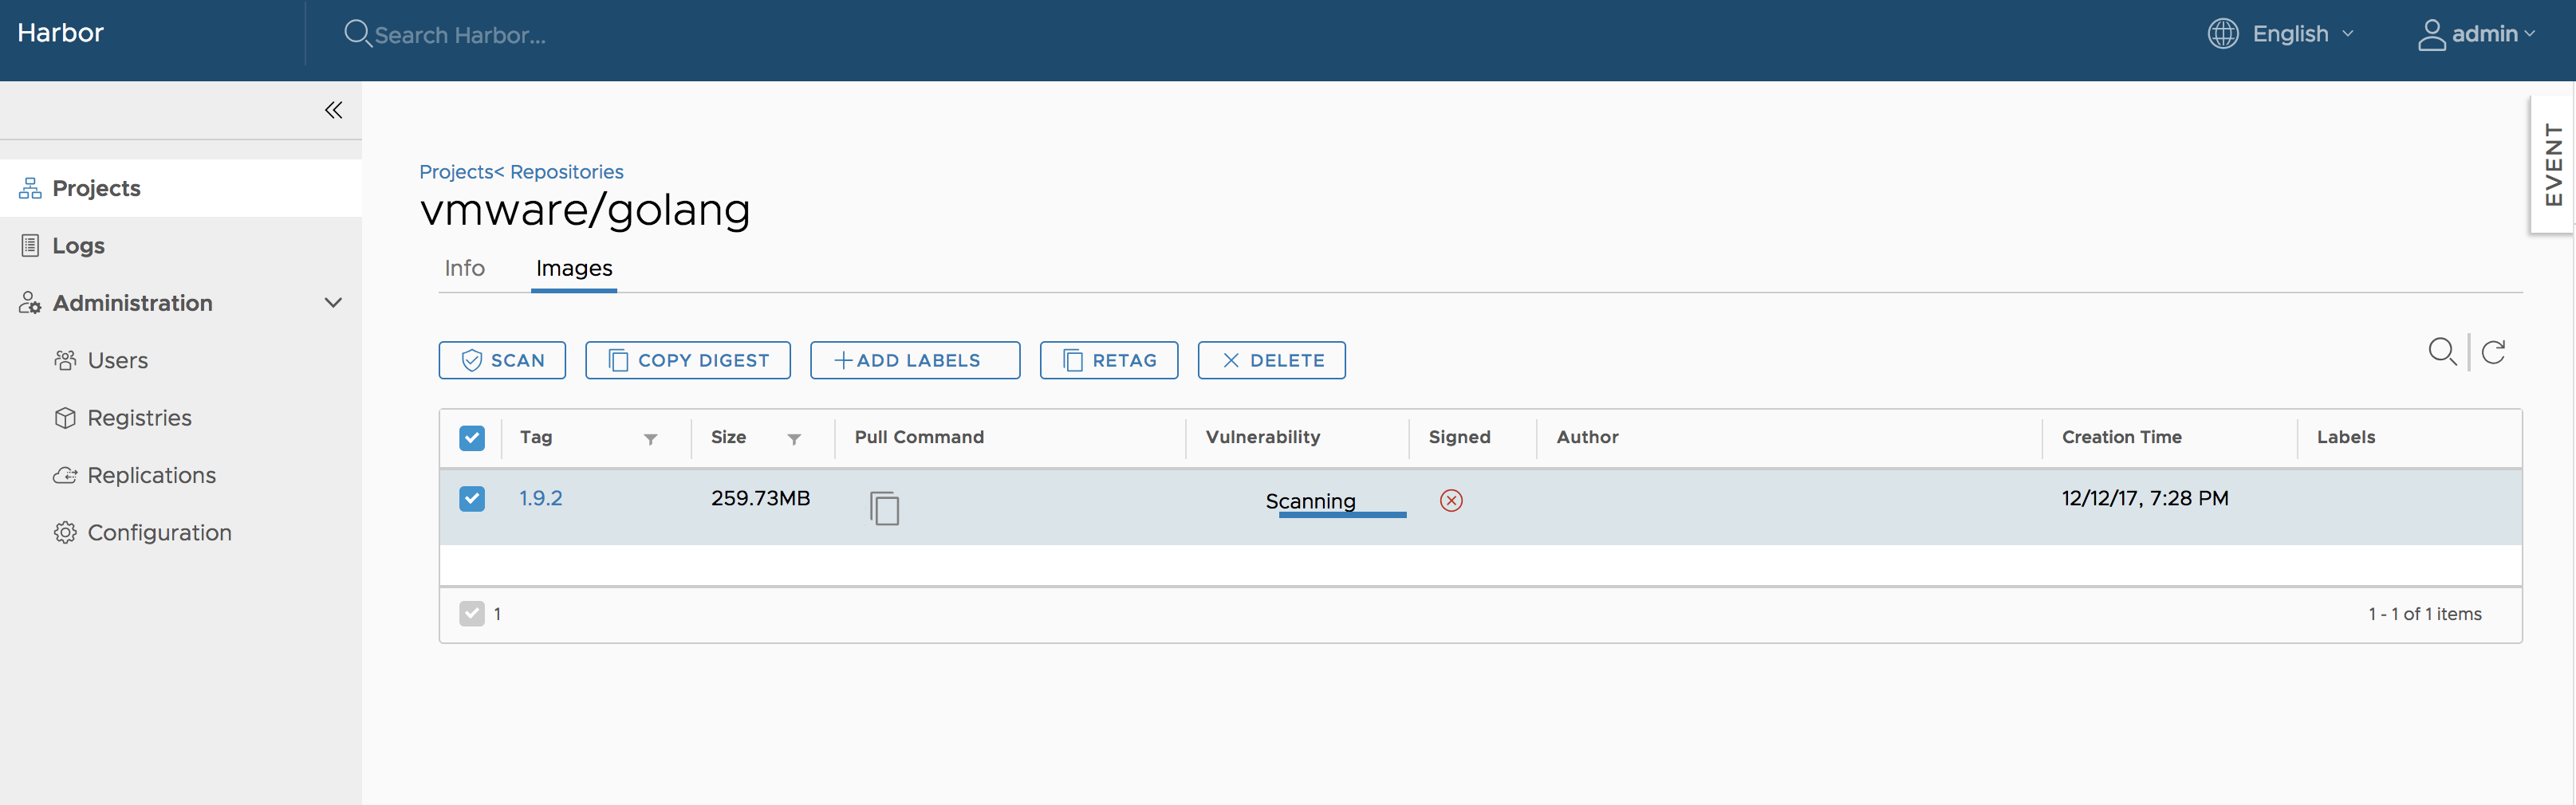The width and height of the screenshot is (2576, 805).
Task: Click the globe language icon
Action: pyautogui.click(x=2222, y=34)
